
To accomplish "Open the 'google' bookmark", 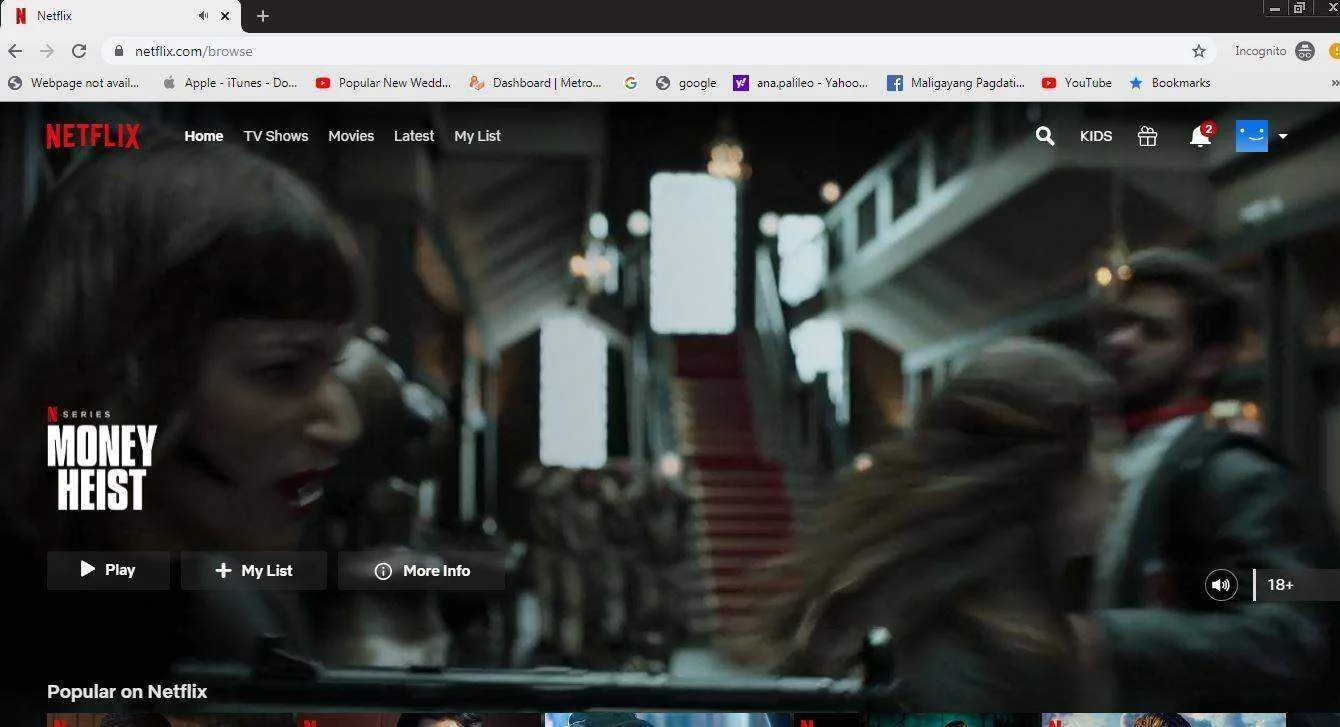I will coord(686,83).
